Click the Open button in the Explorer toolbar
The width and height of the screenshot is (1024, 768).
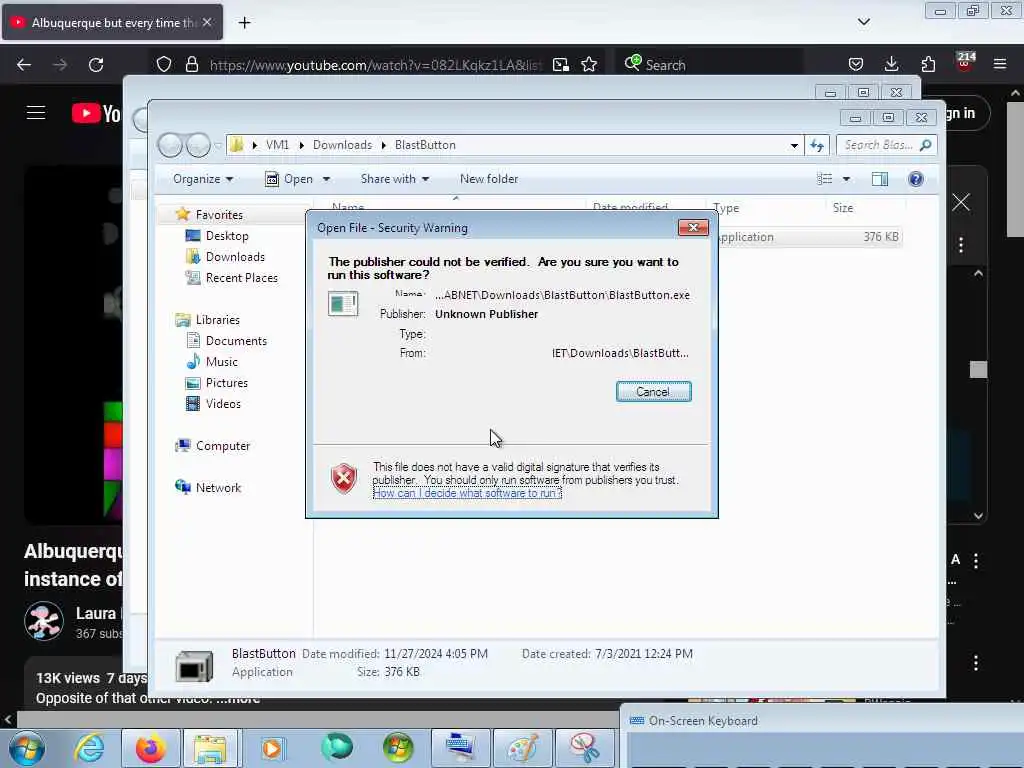coord(290,179)
